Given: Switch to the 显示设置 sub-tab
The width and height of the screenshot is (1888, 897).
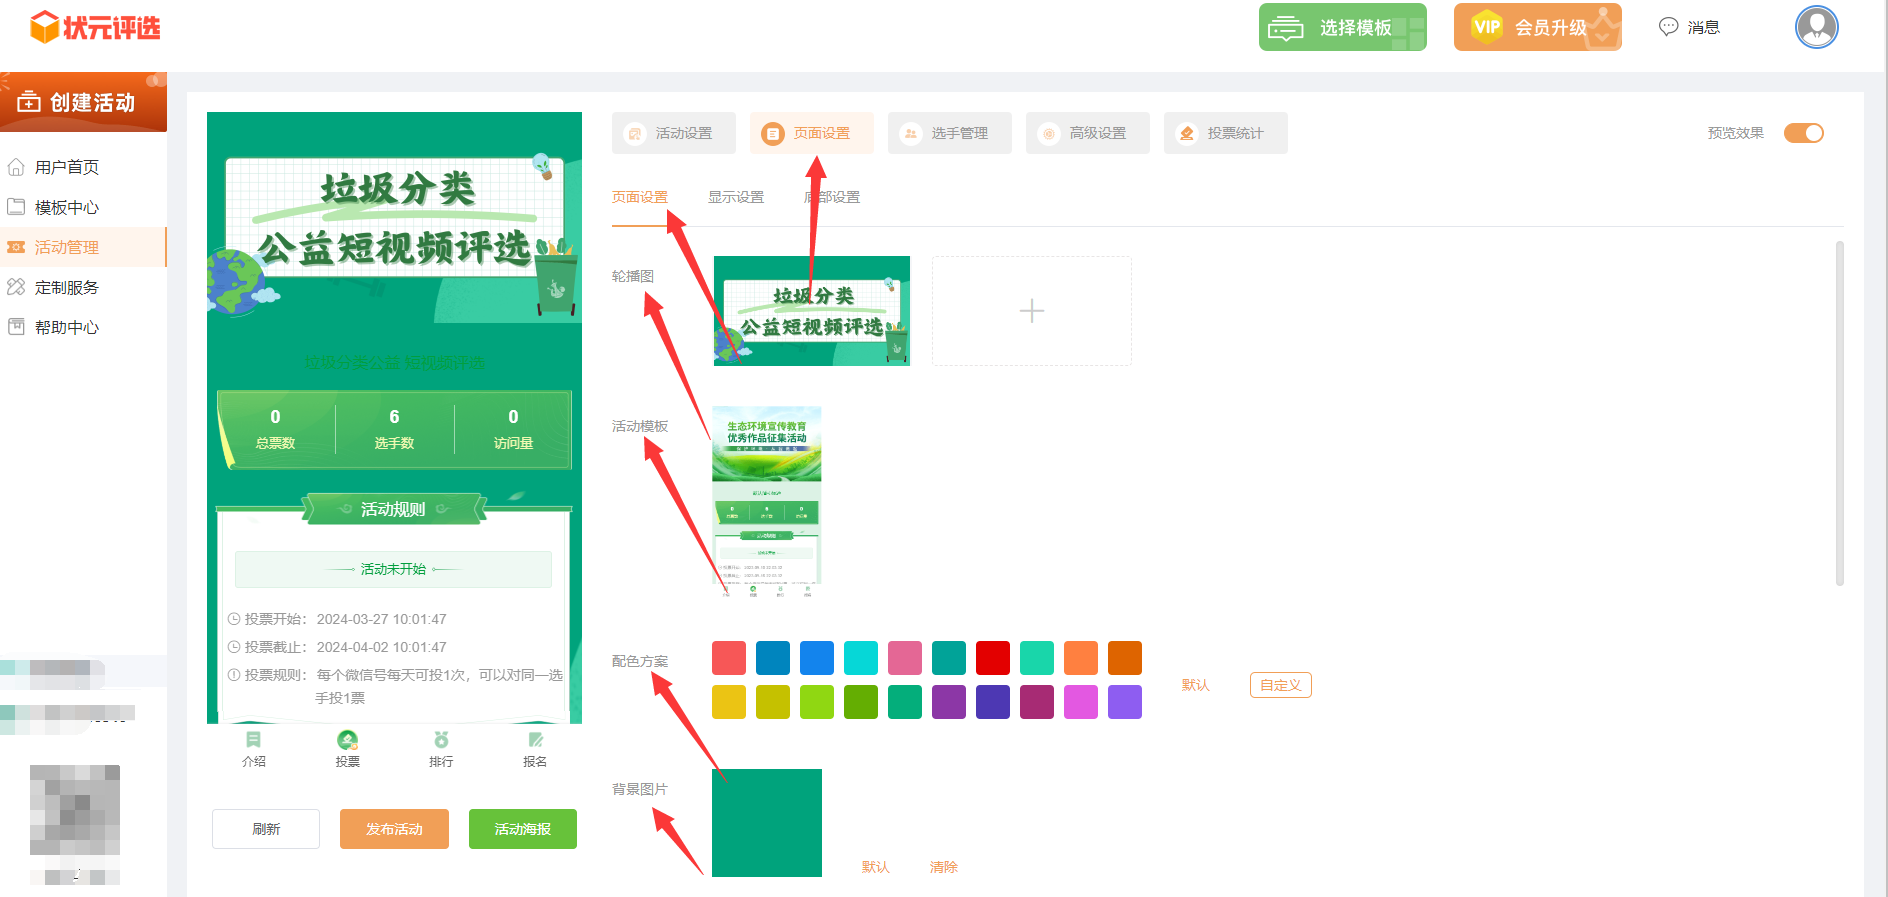Looking at the screenshot, I should tap(735, 197).
